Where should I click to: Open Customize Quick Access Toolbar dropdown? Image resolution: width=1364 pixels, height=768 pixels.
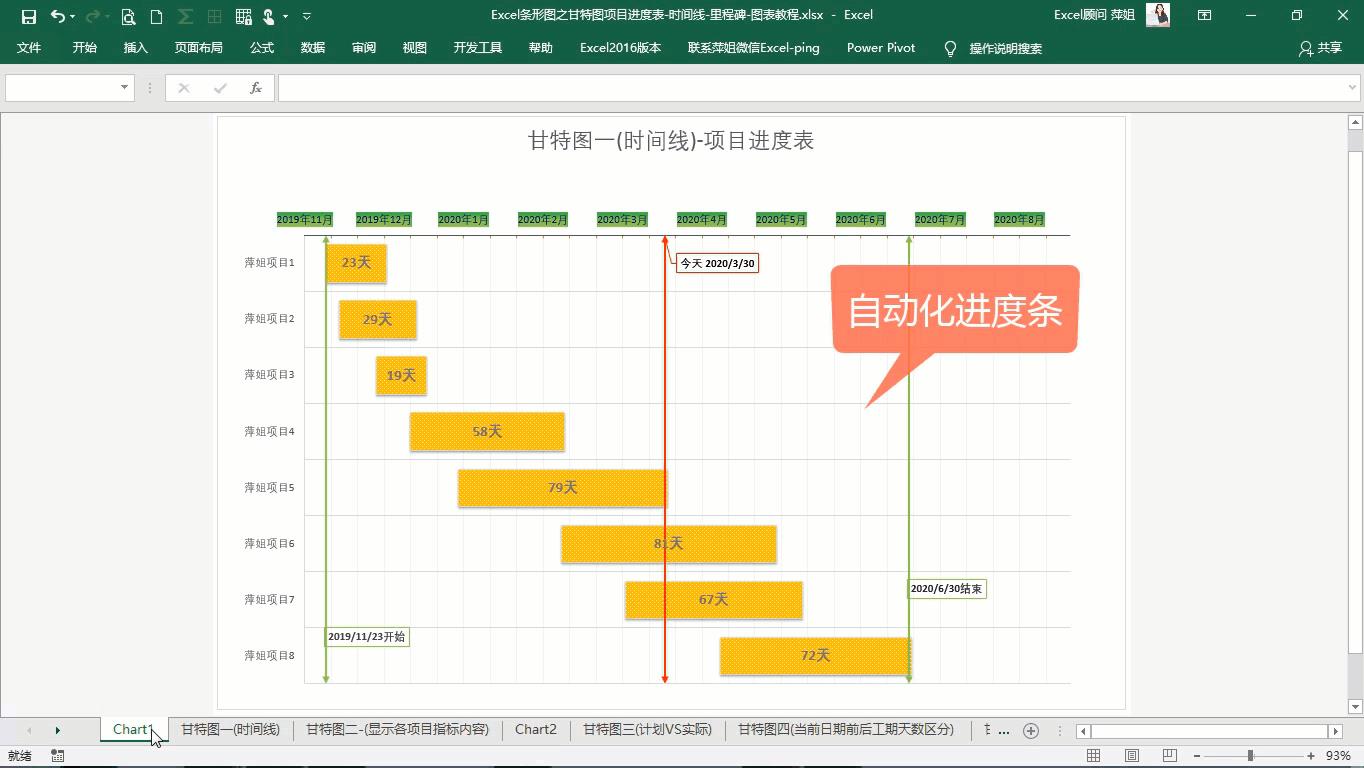point(306,16)
